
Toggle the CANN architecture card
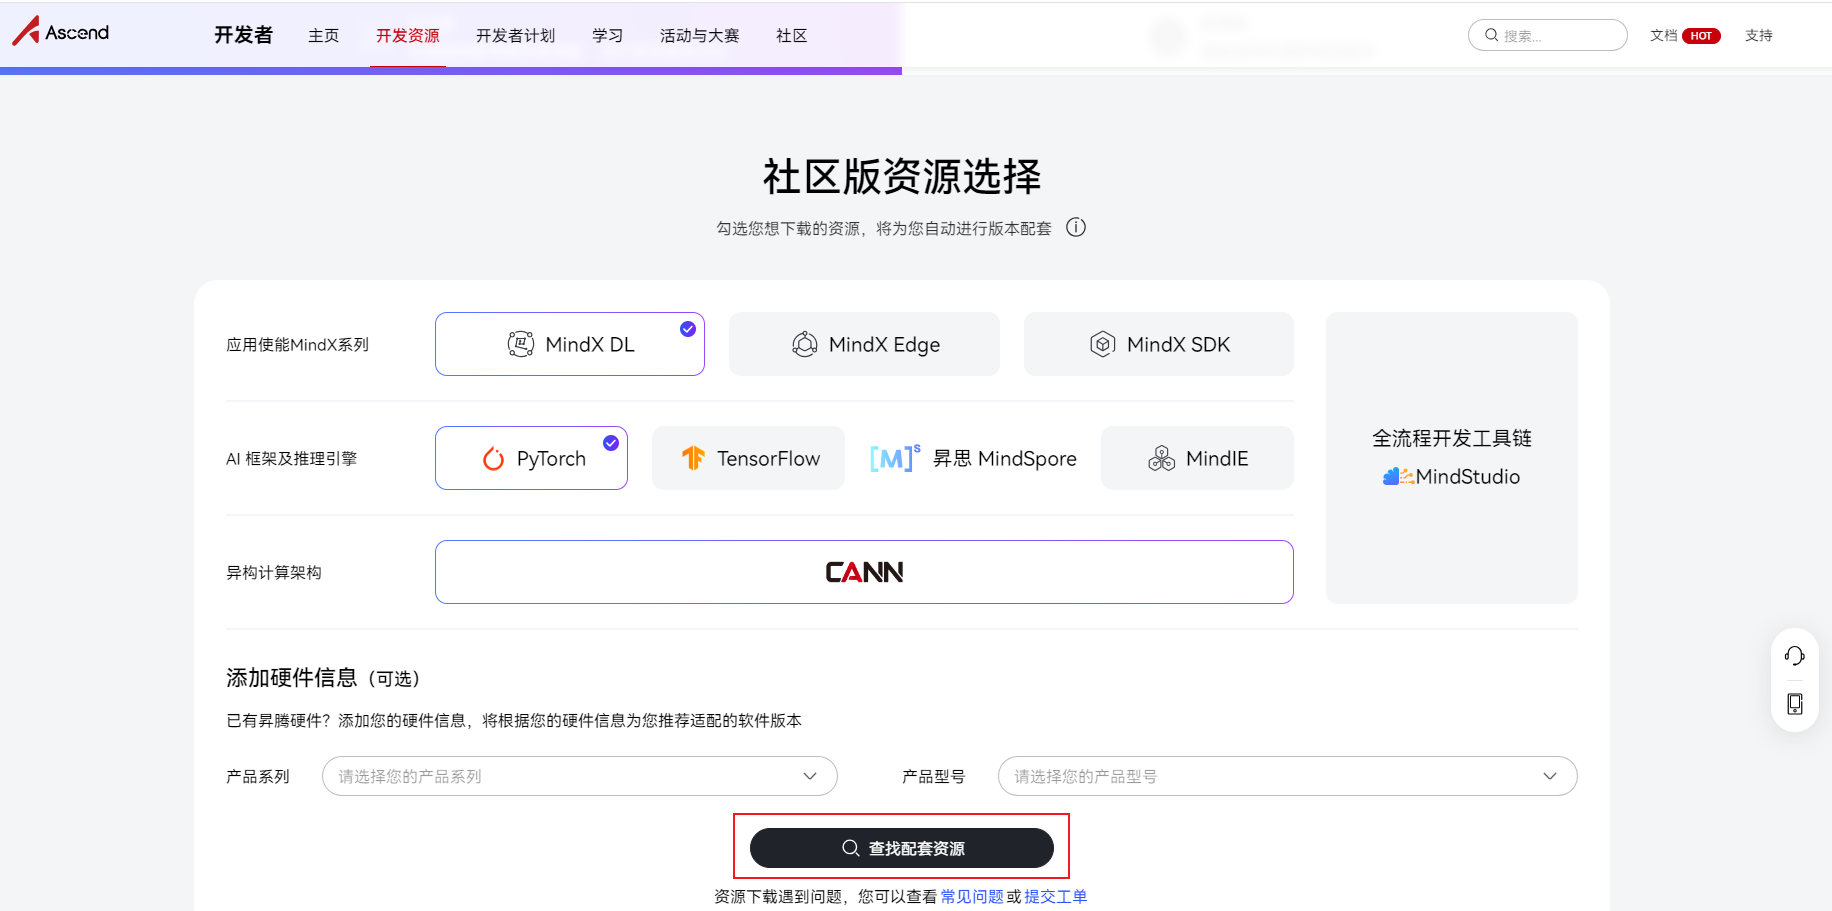(x=864, y=572)
